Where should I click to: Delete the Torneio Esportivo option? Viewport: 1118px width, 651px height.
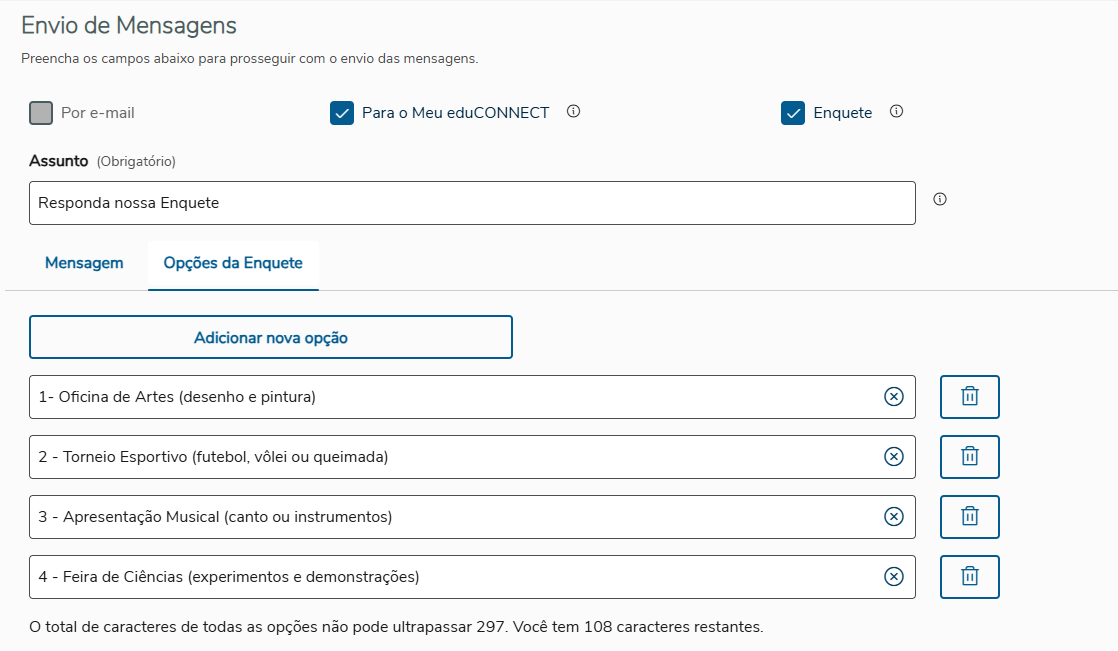pos(969,457)
